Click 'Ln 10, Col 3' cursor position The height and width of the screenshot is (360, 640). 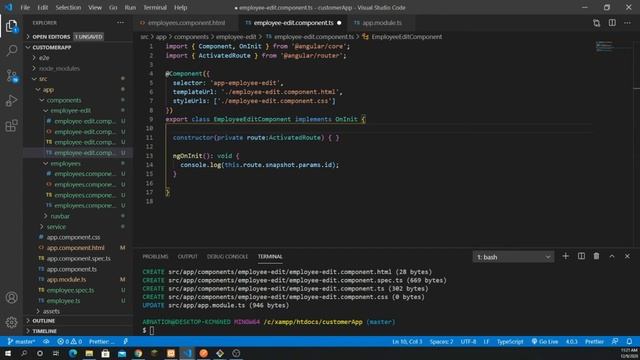coord(407,342)
